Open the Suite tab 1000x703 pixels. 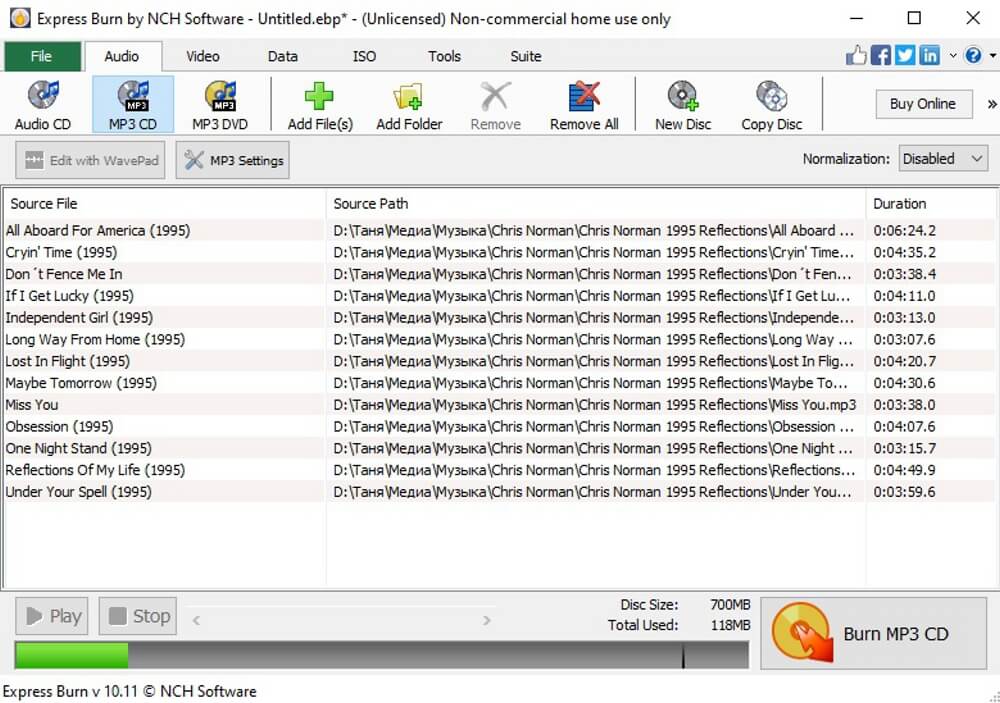pyautogui.click(x=526, y=56)
